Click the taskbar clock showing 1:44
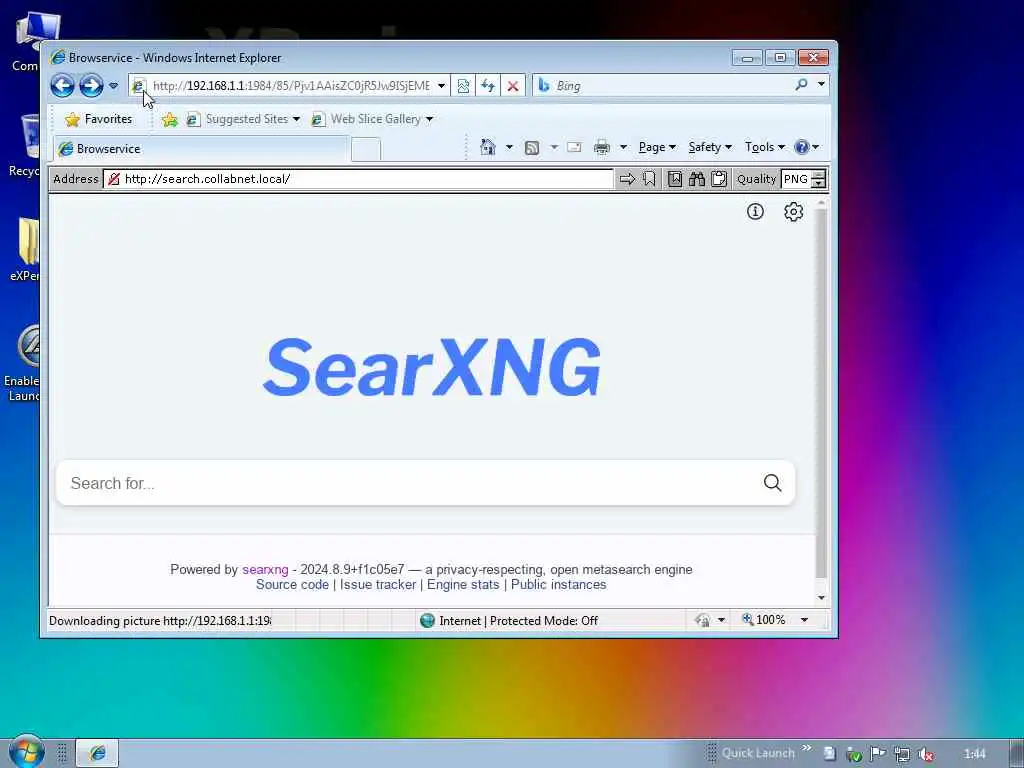This screenshot has width=1024, height=768. pyautogui.click(x=974, y=754)
